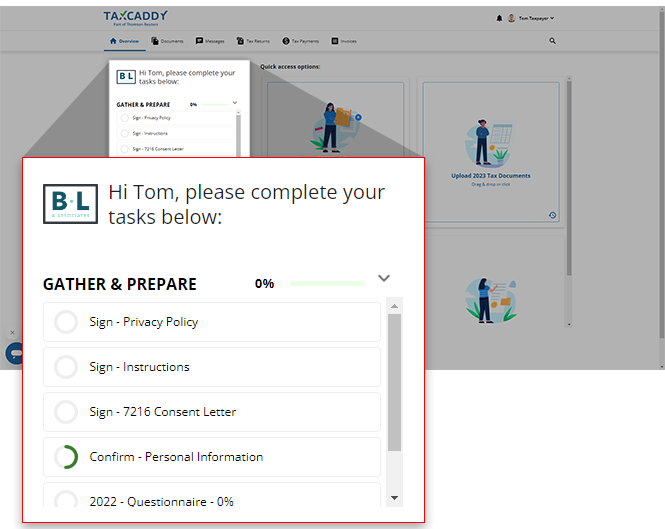Click enlarged task list scrollbar down arrow
The height and width of the screenshot is (529, 665).
click(x=394, y=498)
